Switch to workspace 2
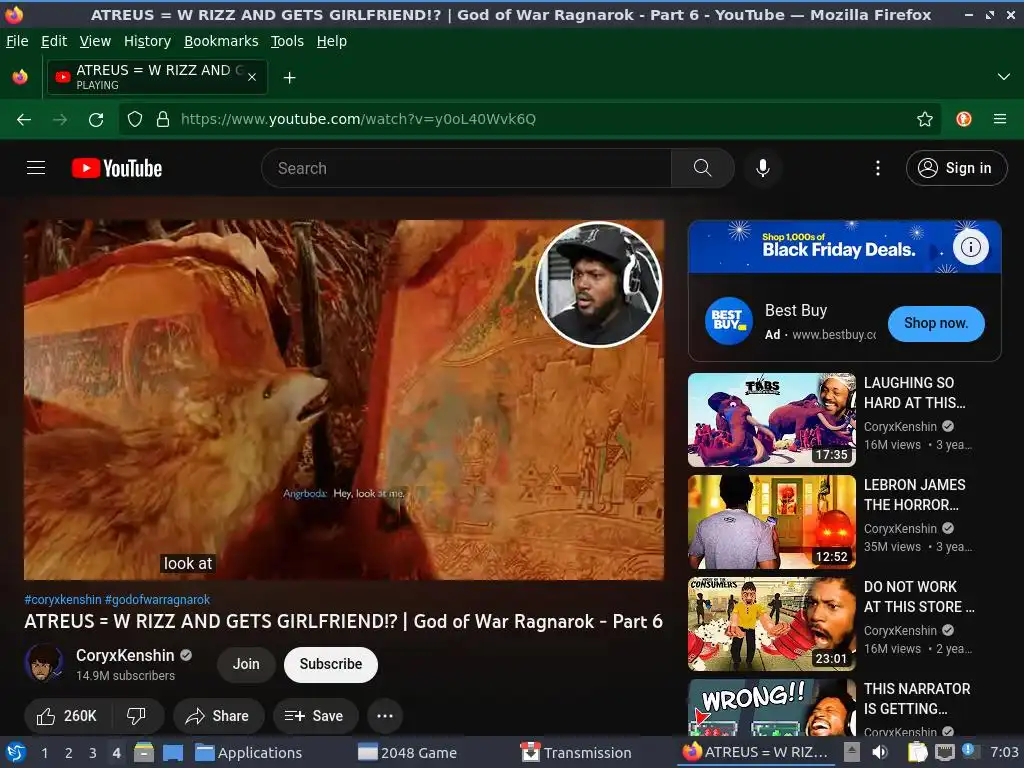This screenshot has height=768, width=1024. [69, 753]
